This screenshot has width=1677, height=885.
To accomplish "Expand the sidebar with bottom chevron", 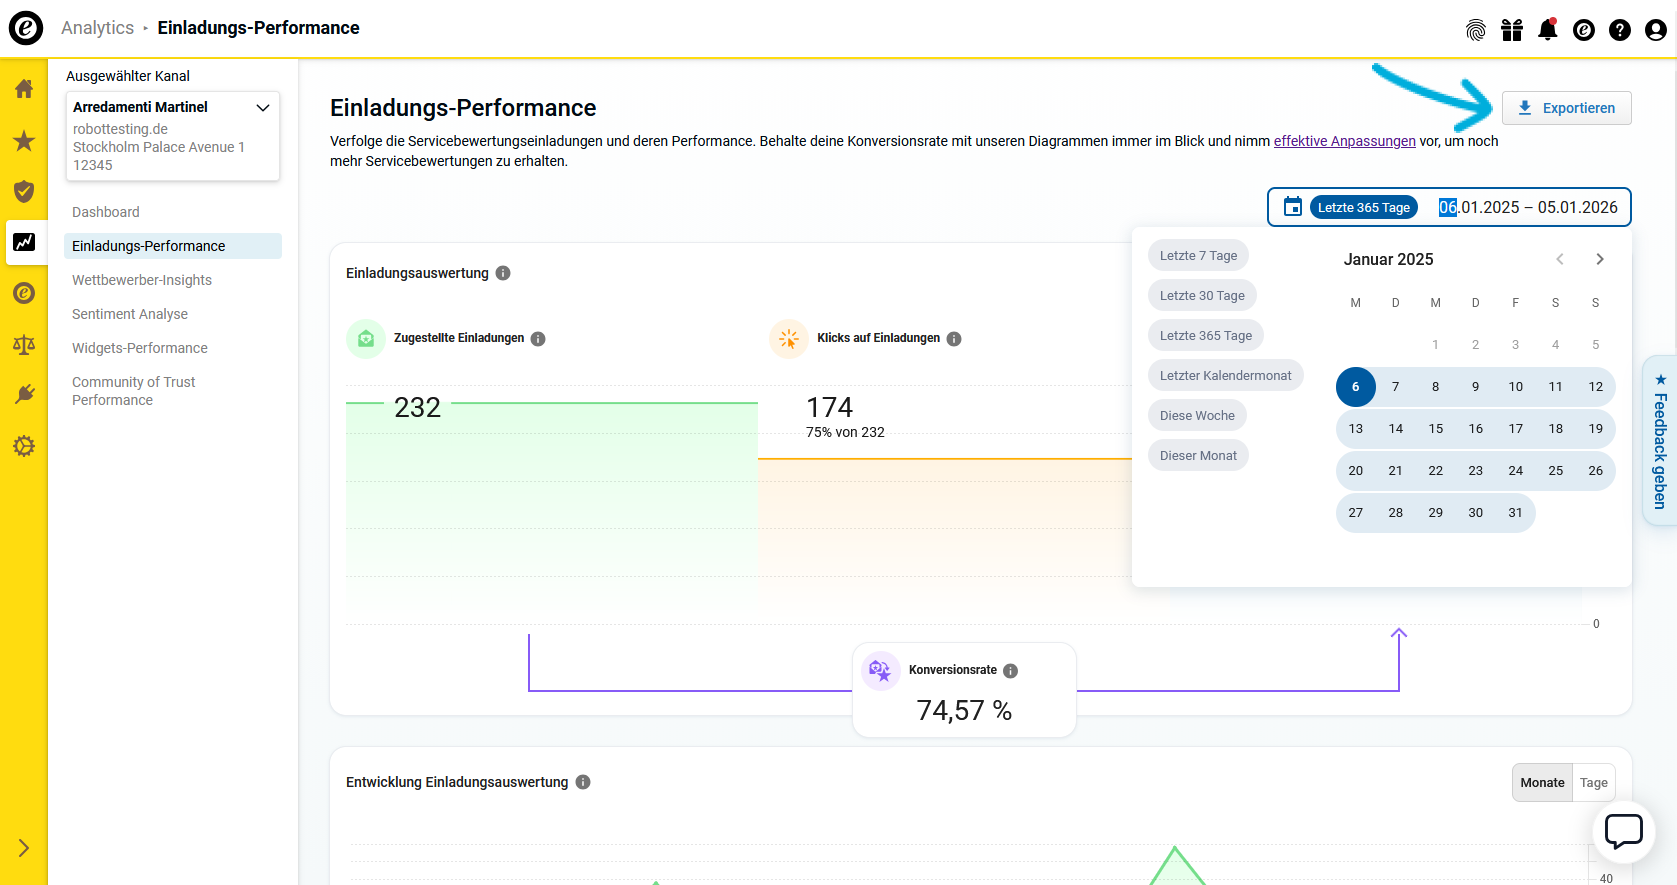I will pyautogui.click(x=24, y=848).
